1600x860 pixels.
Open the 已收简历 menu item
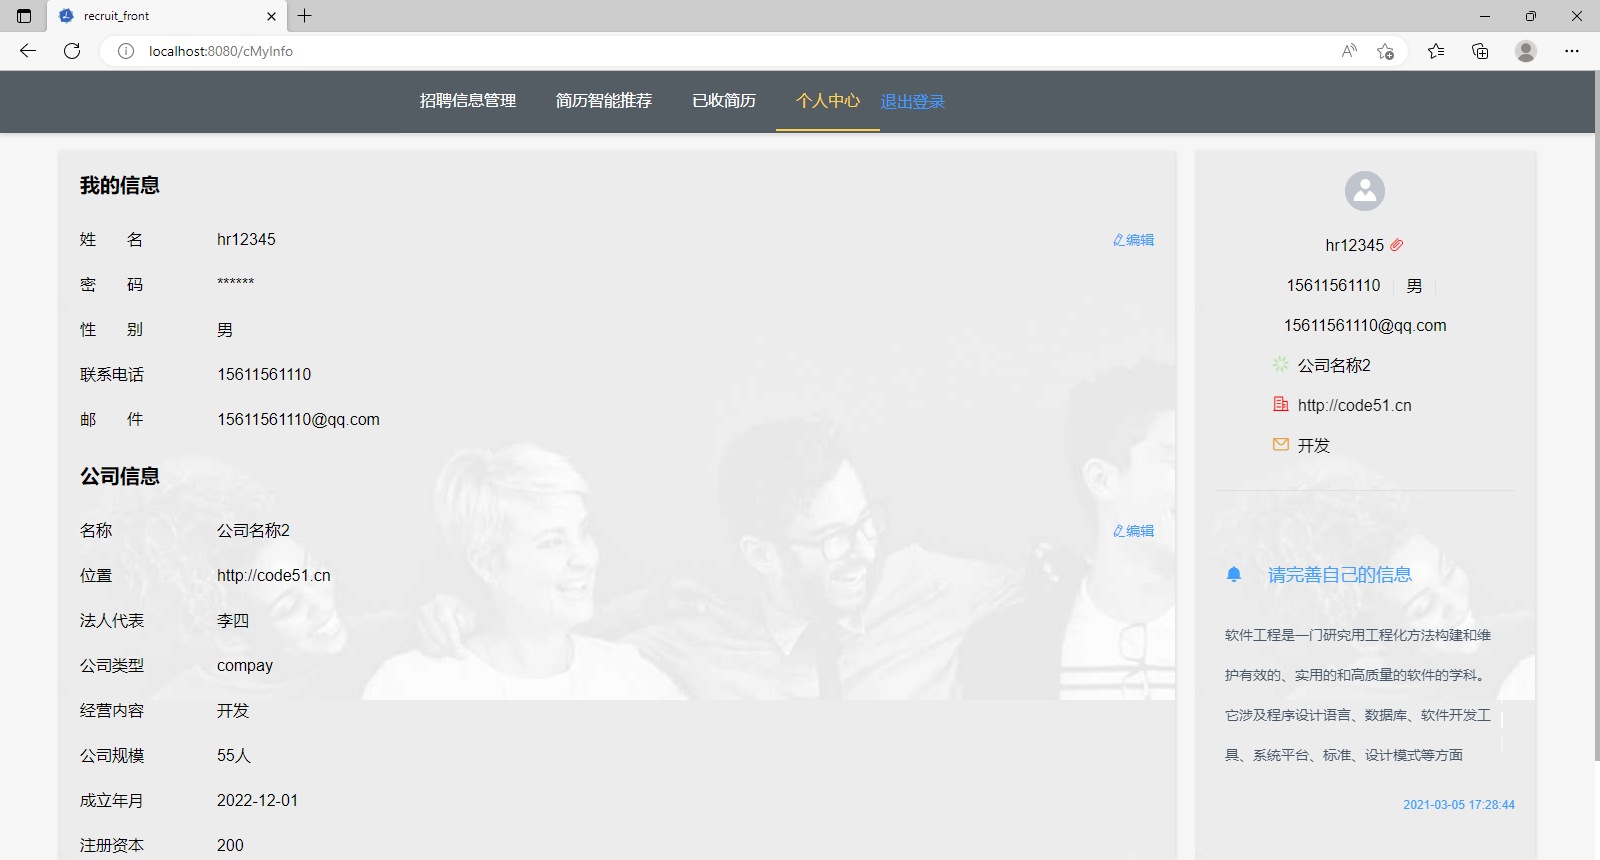click(x=724, y=101)
